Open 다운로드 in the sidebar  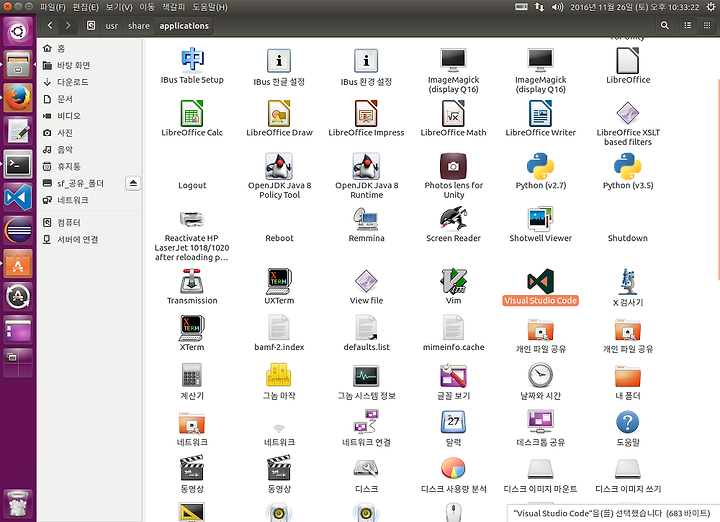(73, 82)
